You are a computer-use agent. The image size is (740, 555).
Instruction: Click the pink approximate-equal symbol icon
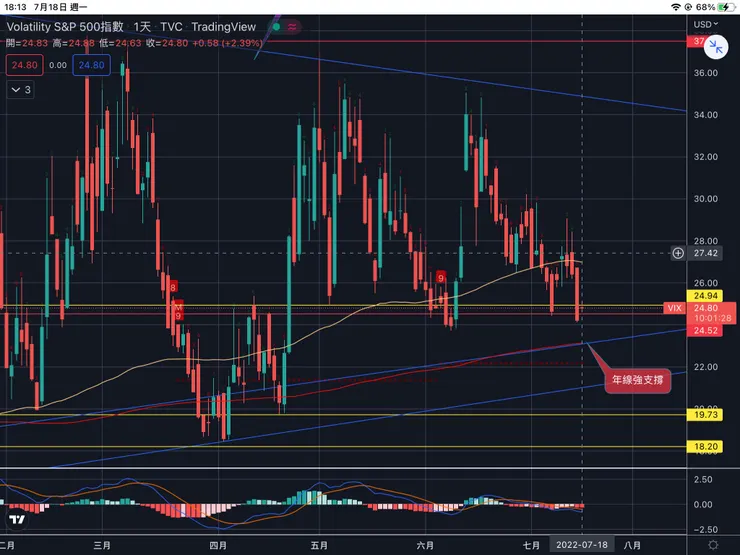(x=292, y=27)
